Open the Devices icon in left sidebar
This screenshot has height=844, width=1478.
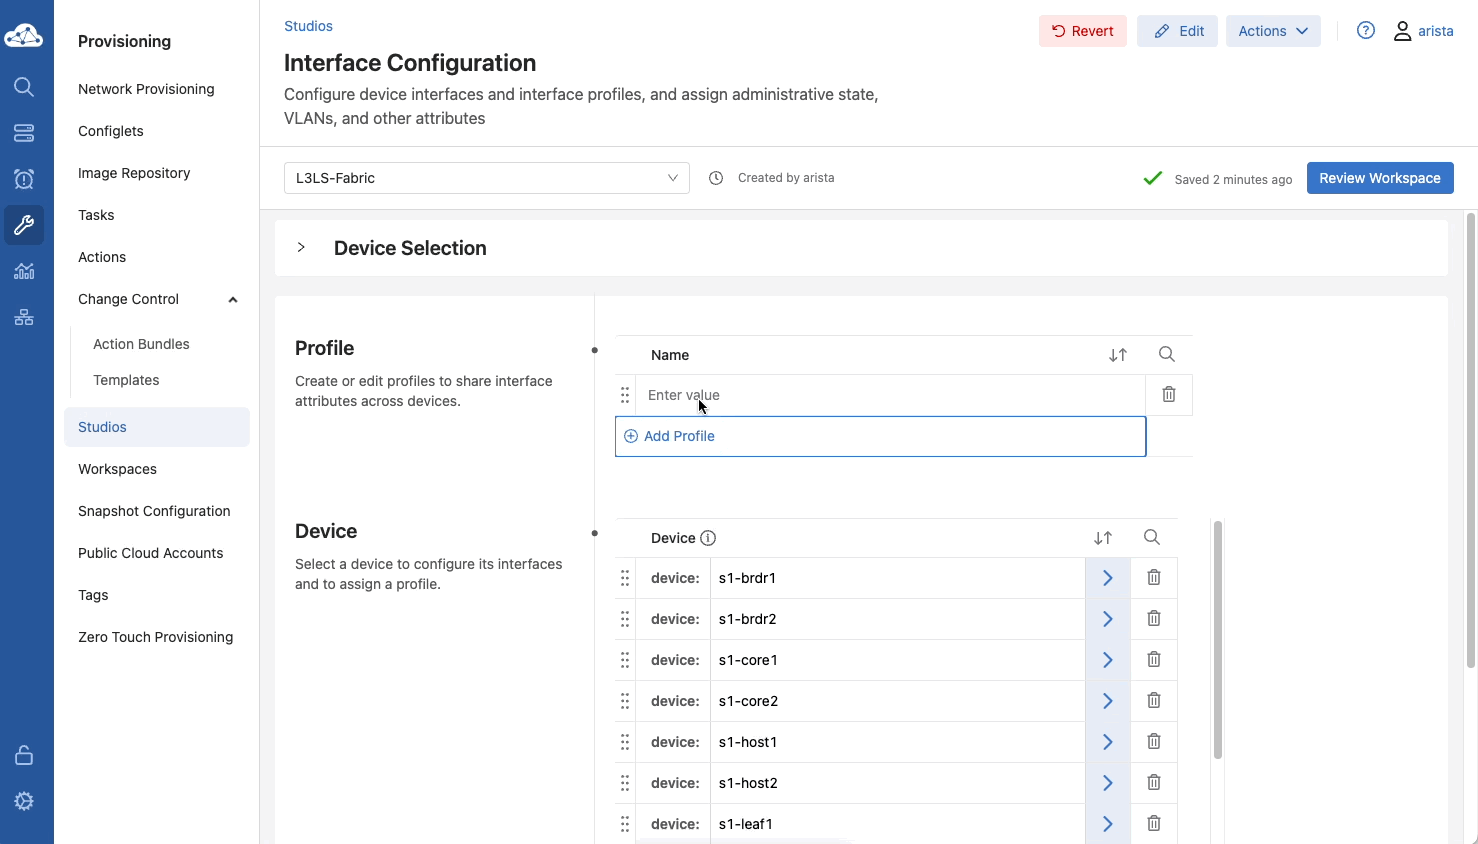[x=24, y=133]
